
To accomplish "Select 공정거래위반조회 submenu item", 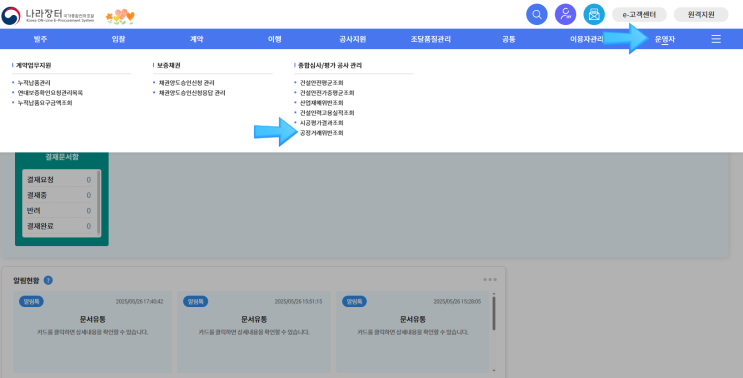I will 322,133.
